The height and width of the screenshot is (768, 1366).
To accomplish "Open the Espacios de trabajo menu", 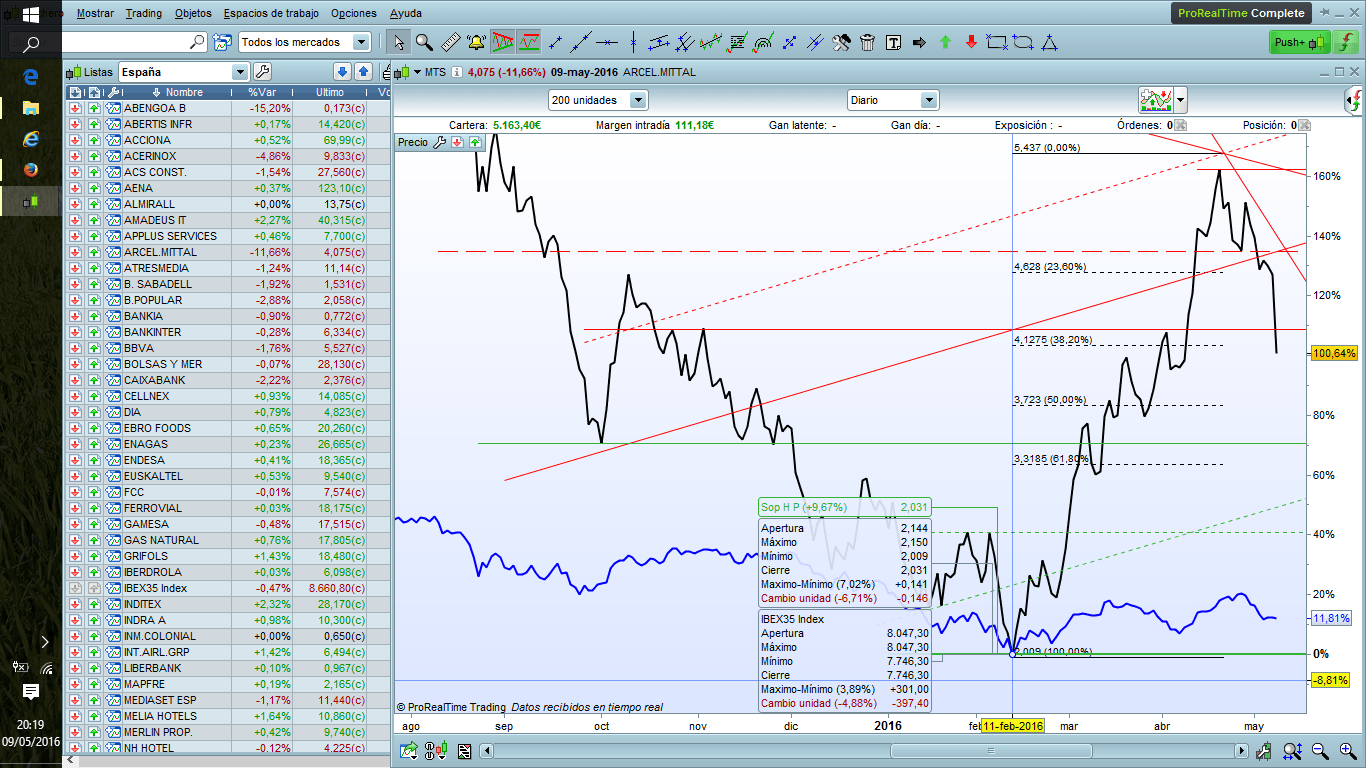I will click(271, 14).
